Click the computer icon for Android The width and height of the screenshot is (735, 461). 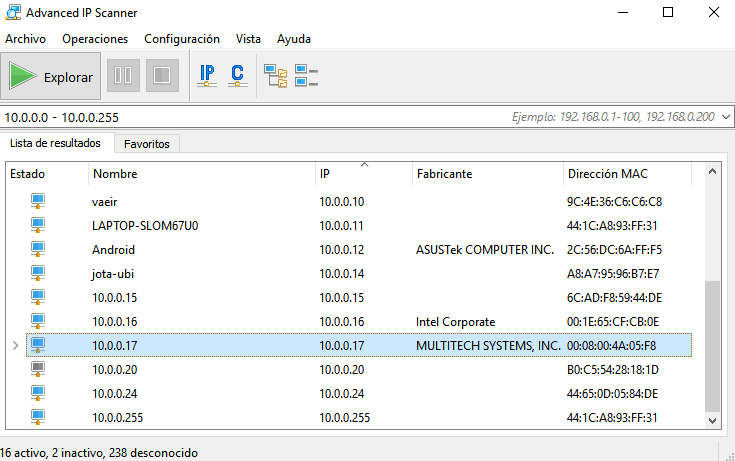pyautogui.click(x=38, y=249)
